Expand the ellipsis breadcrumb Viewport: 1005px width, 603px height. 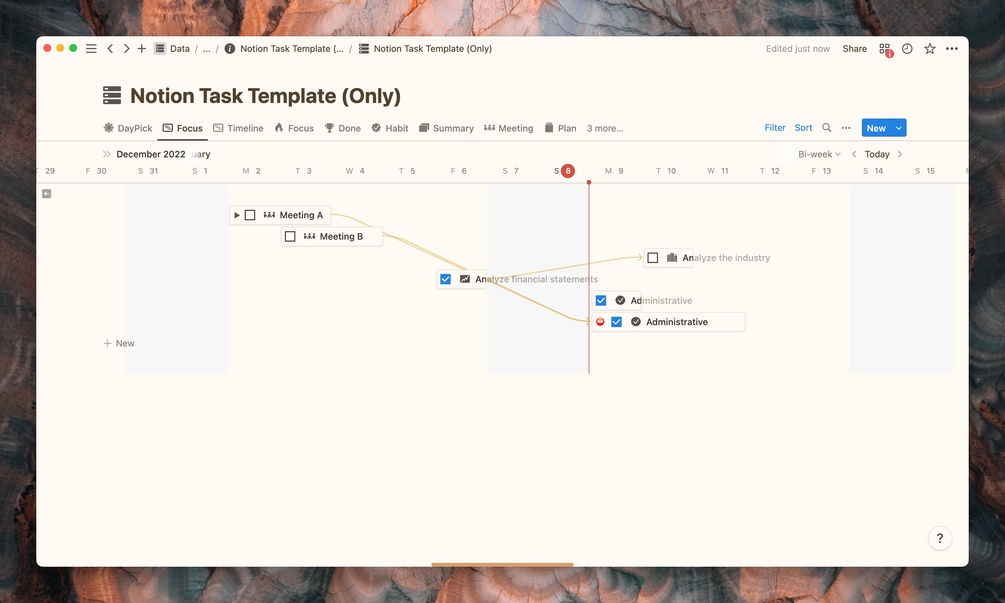206,49
